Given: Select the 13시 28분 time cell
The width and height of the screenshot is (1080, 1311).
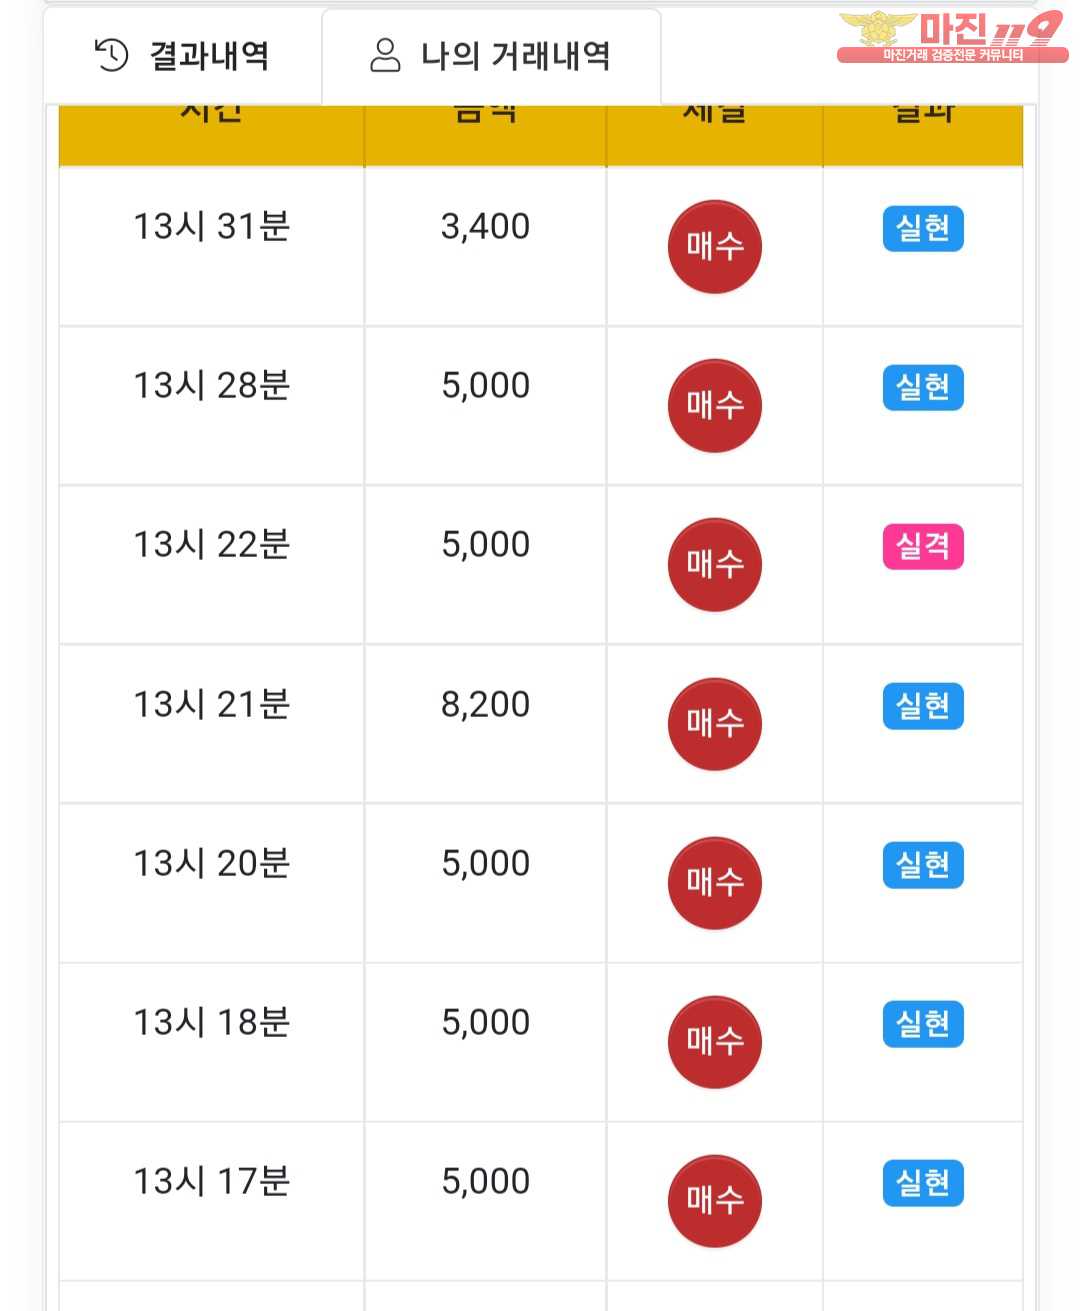Looking at the screenshot, I should (212, 406).
